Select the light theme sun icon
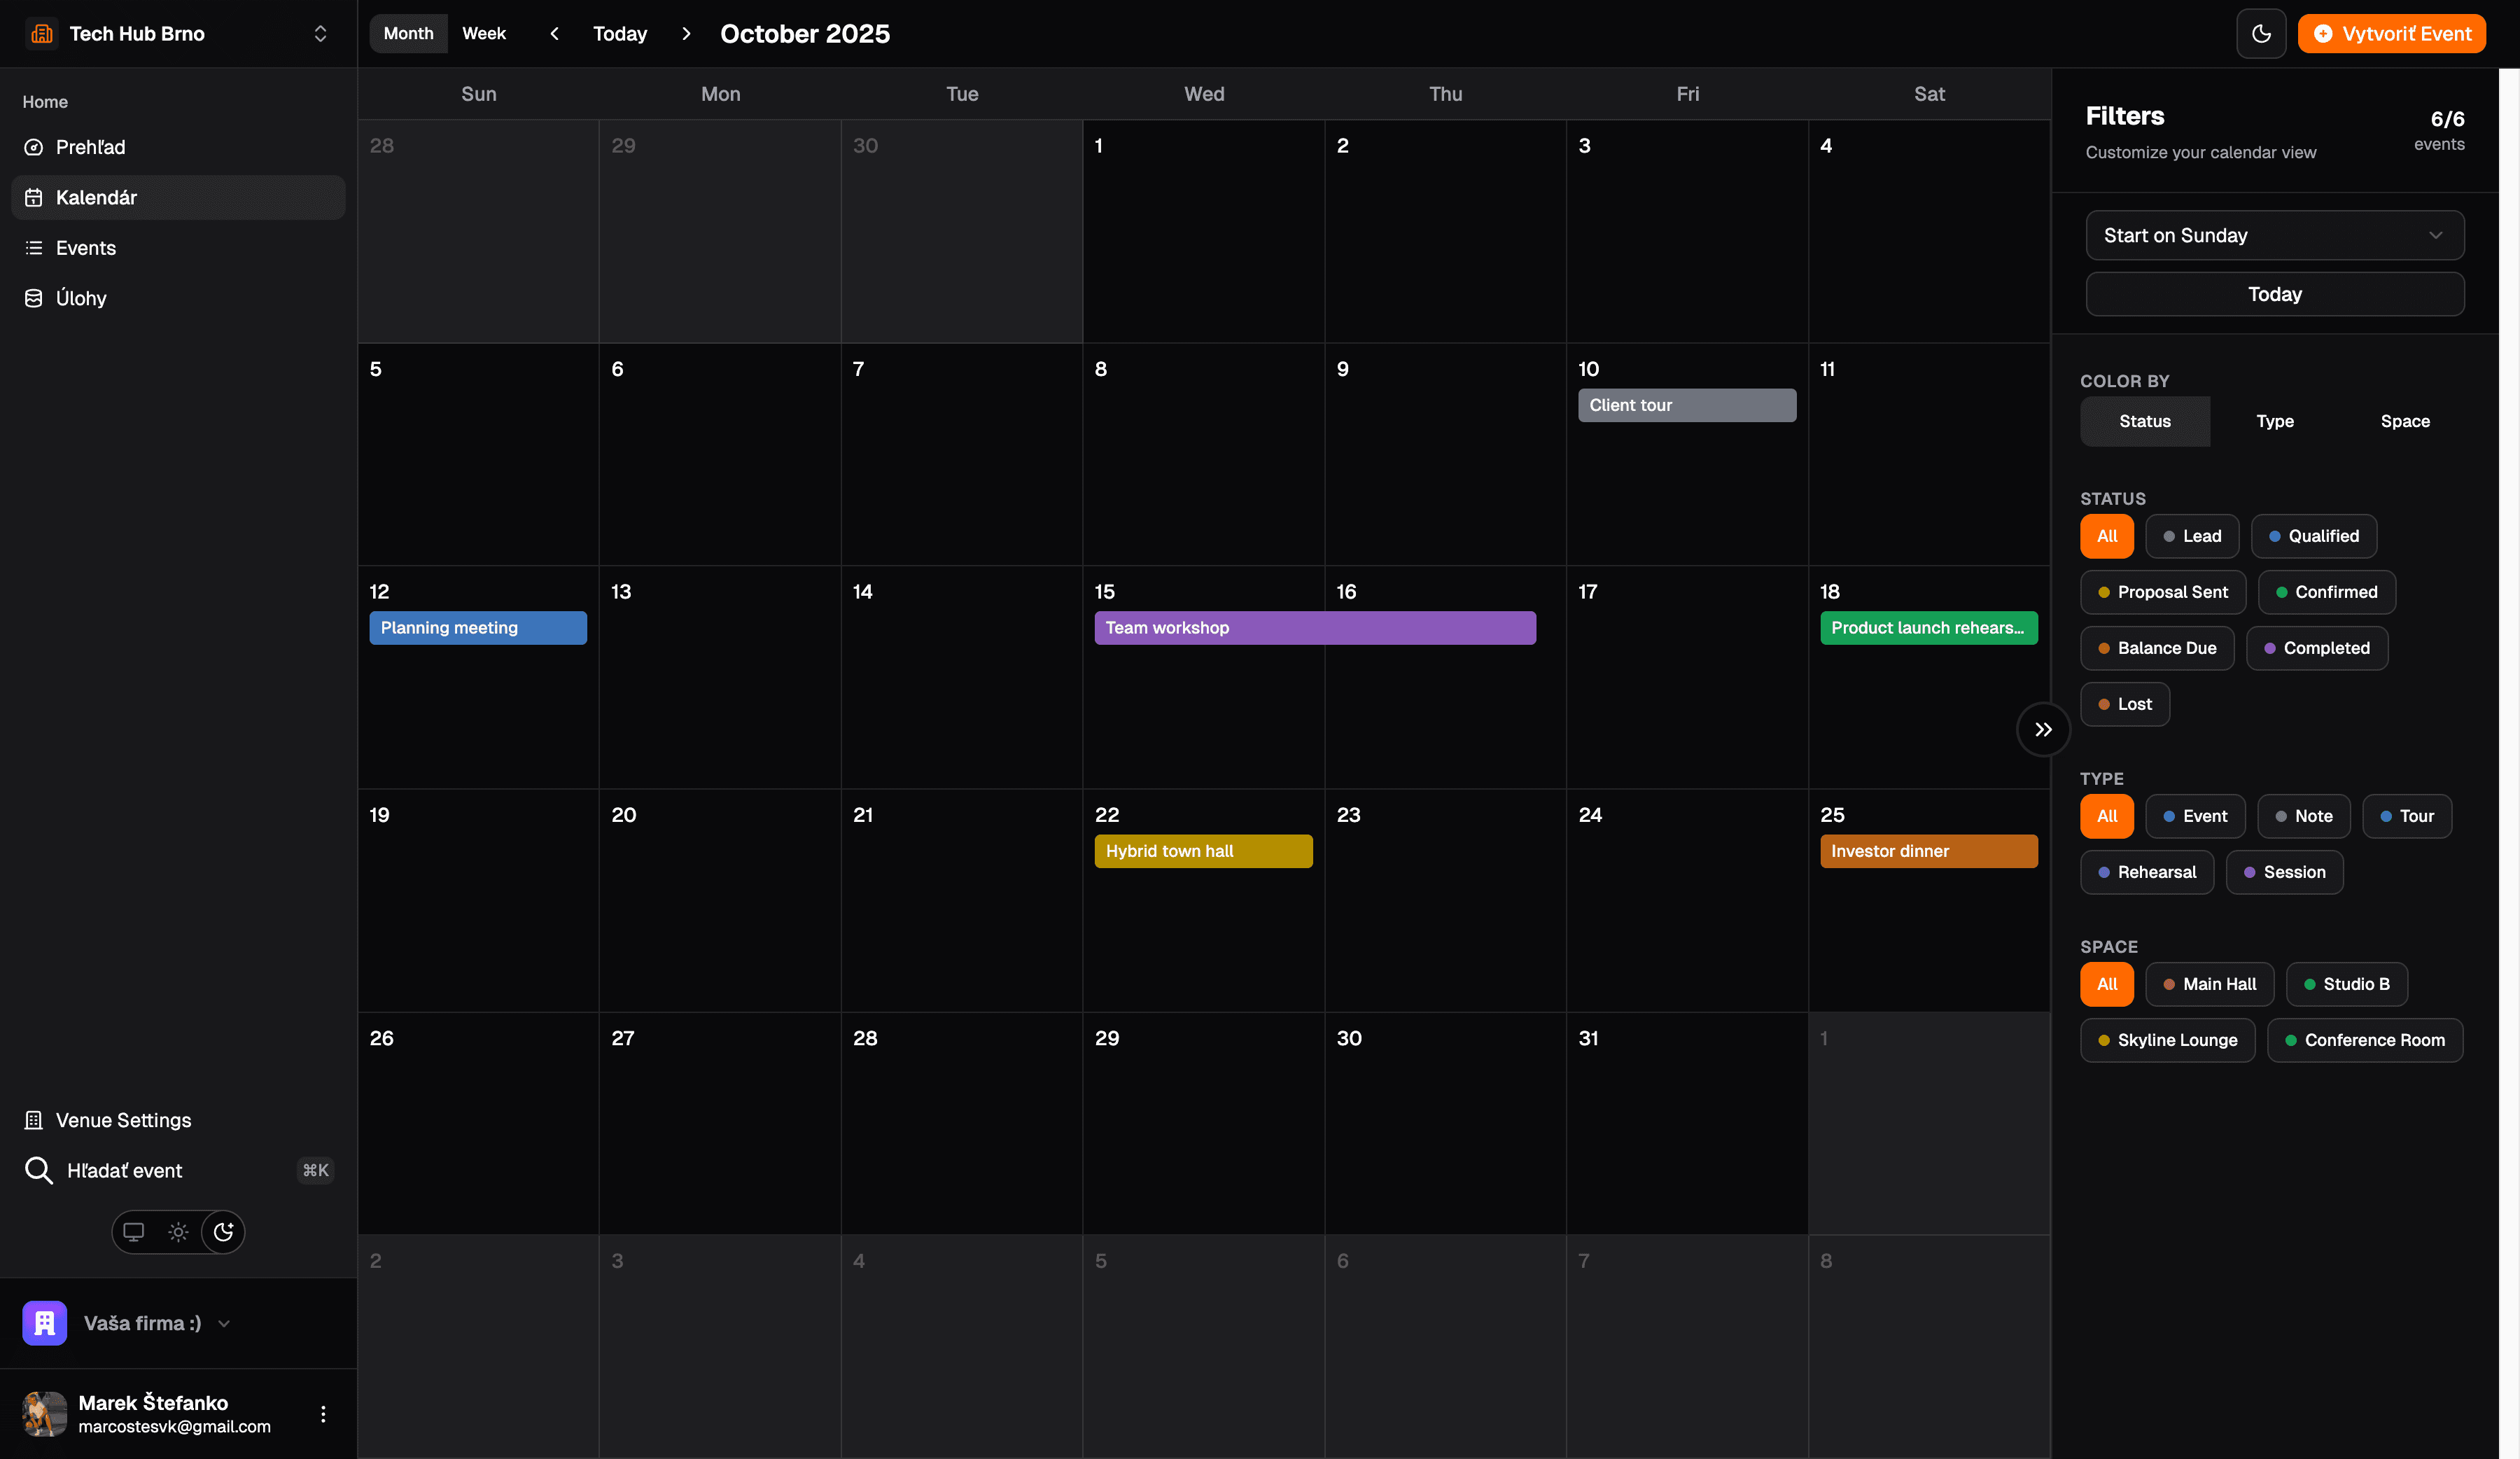The width and height of the screenshot is (2520, 1459). [x=178, y=1231]
